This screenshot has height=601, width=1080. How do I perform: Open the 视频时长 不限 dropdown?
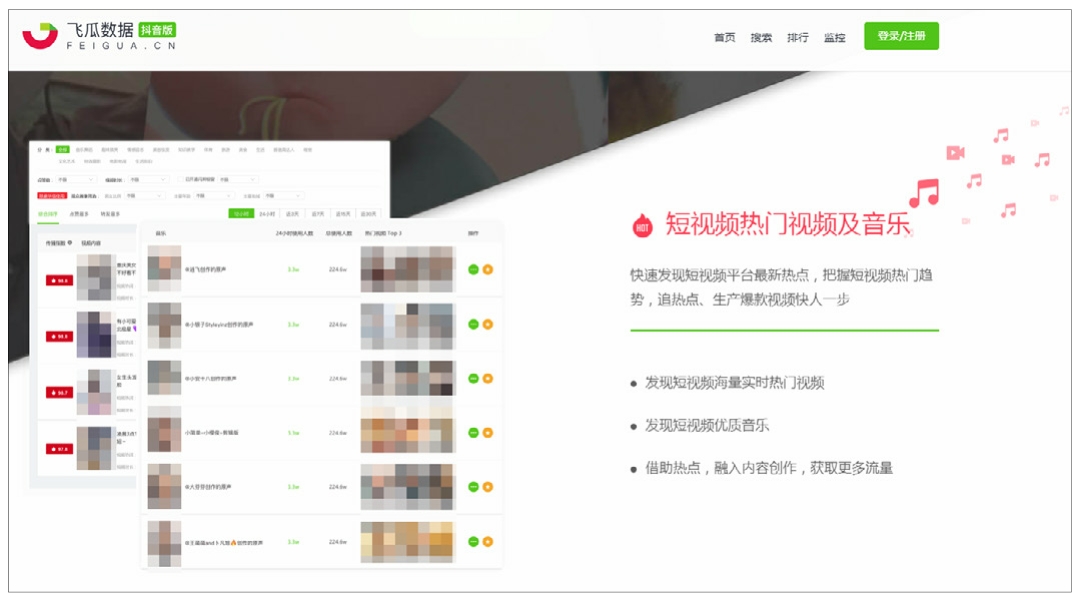pos(149,180)
